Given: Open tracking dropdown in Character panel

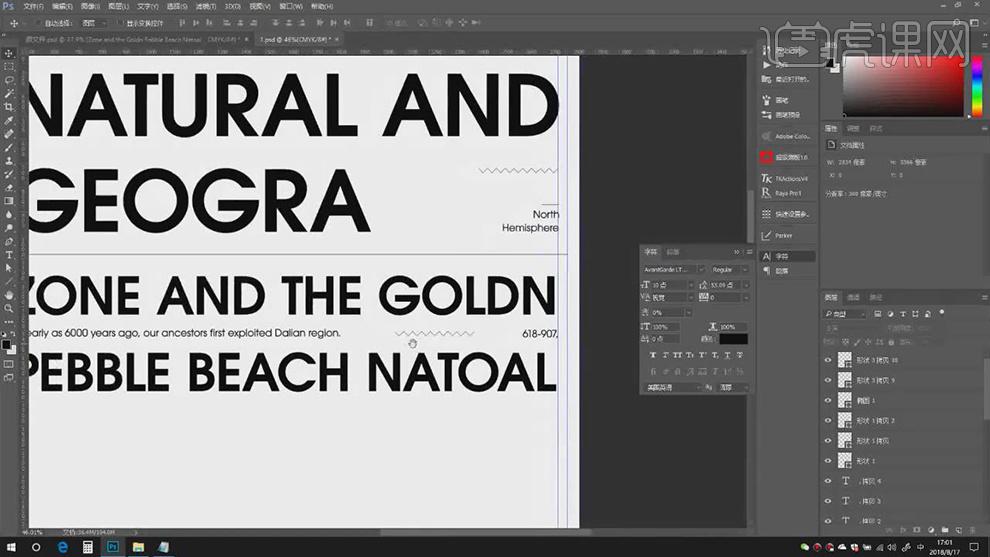Looking at the screenshot, I should [x=746, y=297].
